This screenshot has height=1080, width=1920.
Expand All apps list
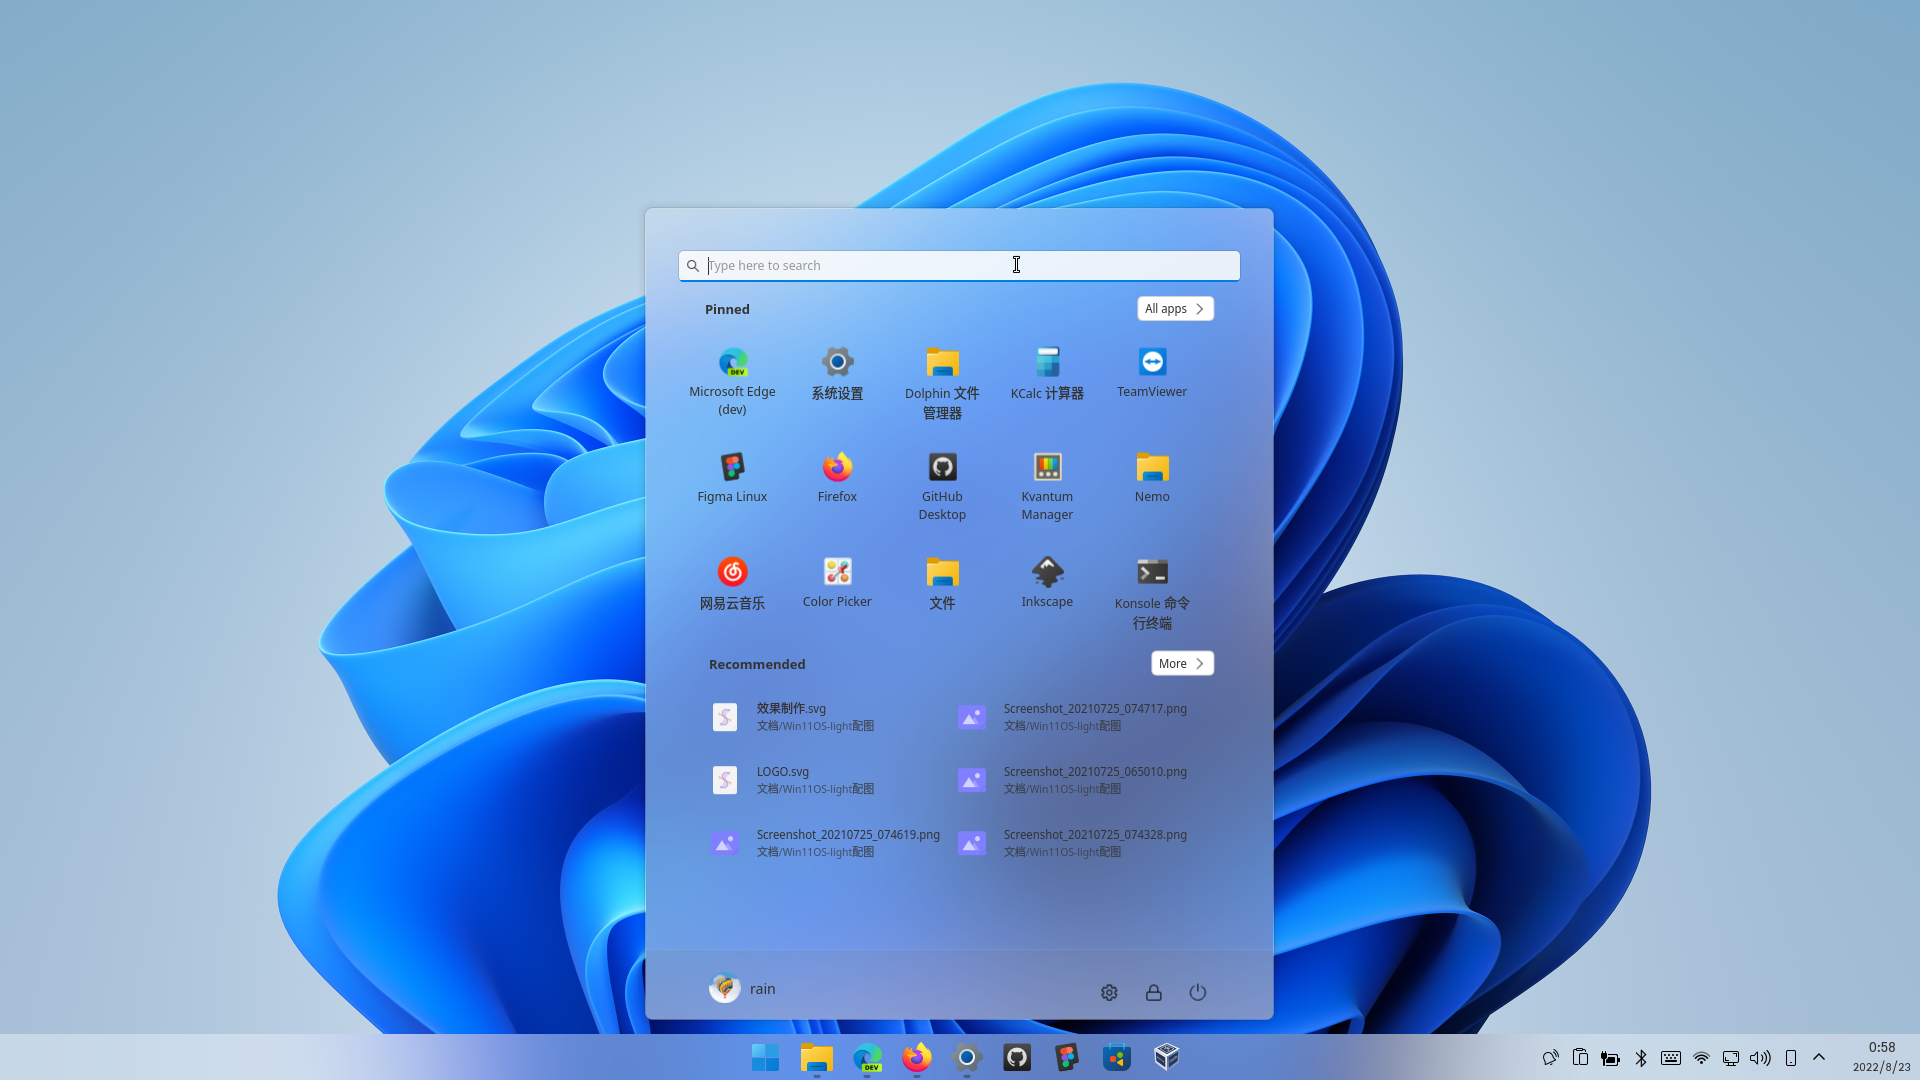(x=1175, y=309)
